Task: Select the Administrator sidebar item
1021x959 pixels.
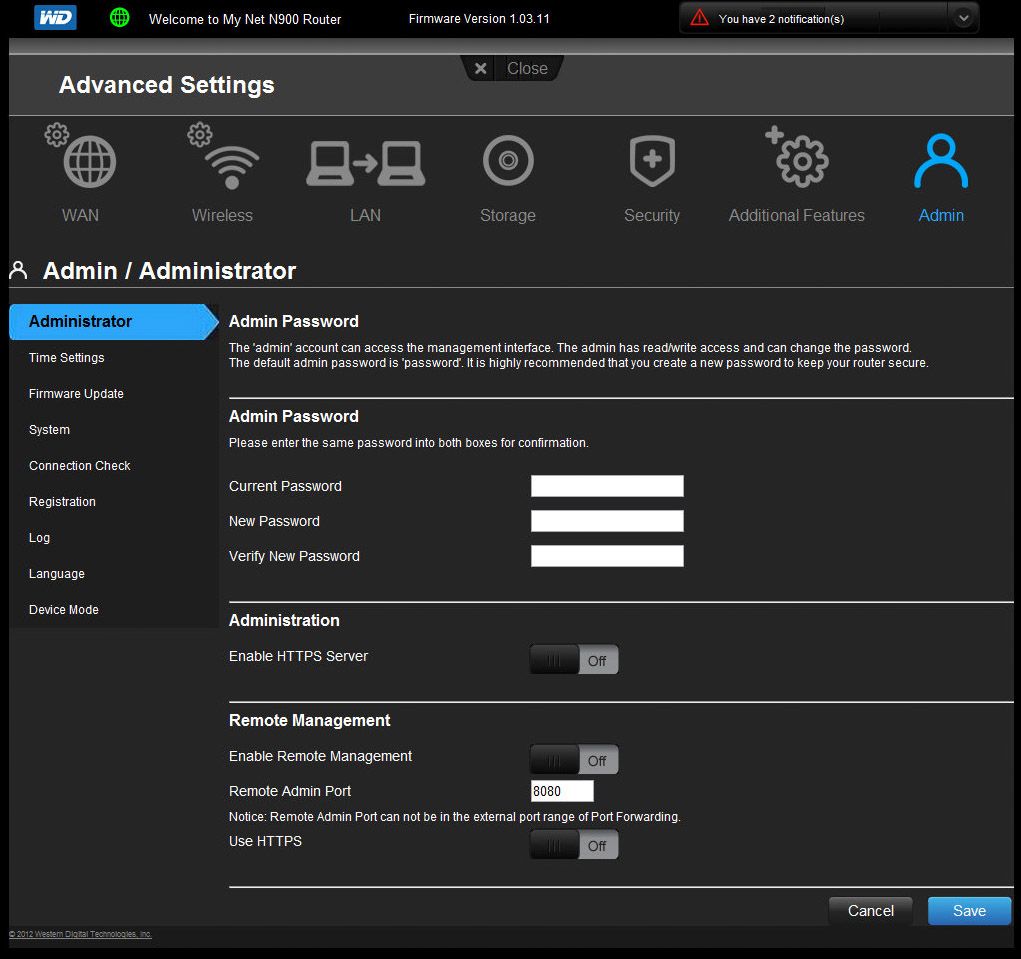Action: tap(113, 322)
